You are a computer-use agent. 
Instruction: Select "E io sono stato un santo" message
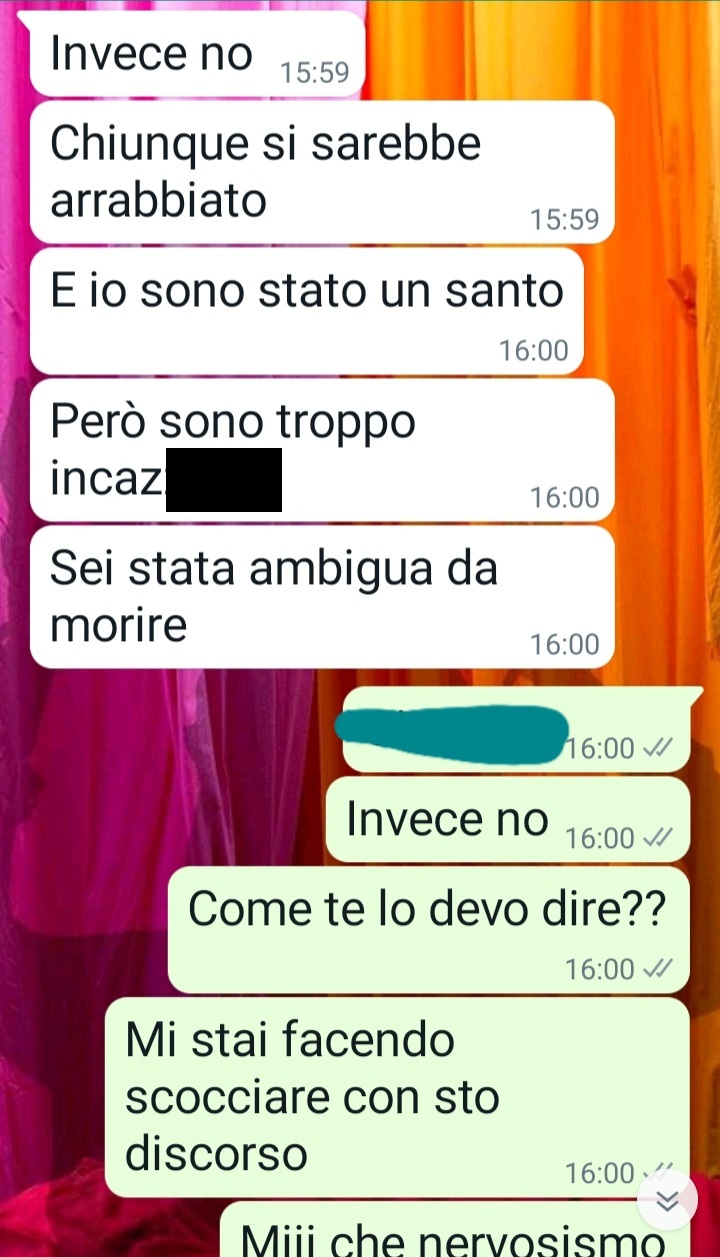pyautogui.click(x=306, y=311)
